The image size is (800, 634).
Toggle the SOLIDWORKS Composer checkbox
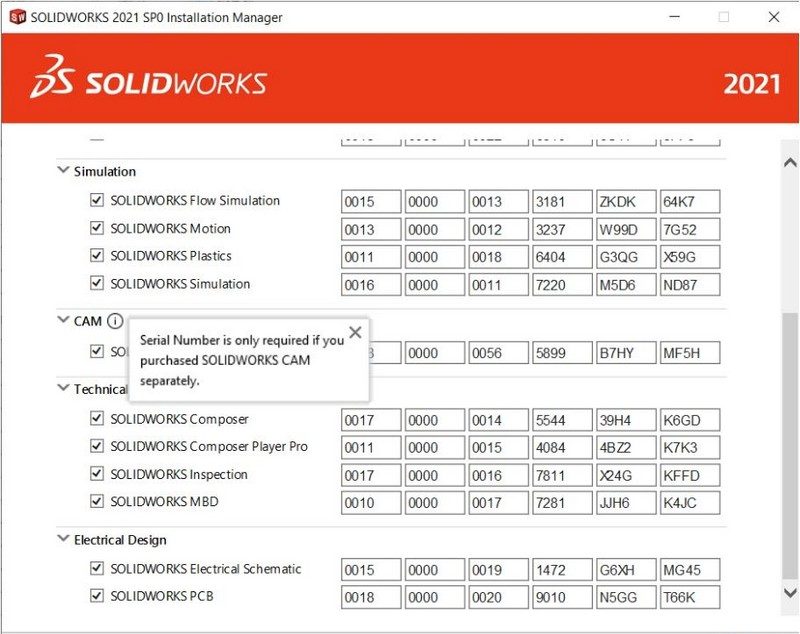97,418
